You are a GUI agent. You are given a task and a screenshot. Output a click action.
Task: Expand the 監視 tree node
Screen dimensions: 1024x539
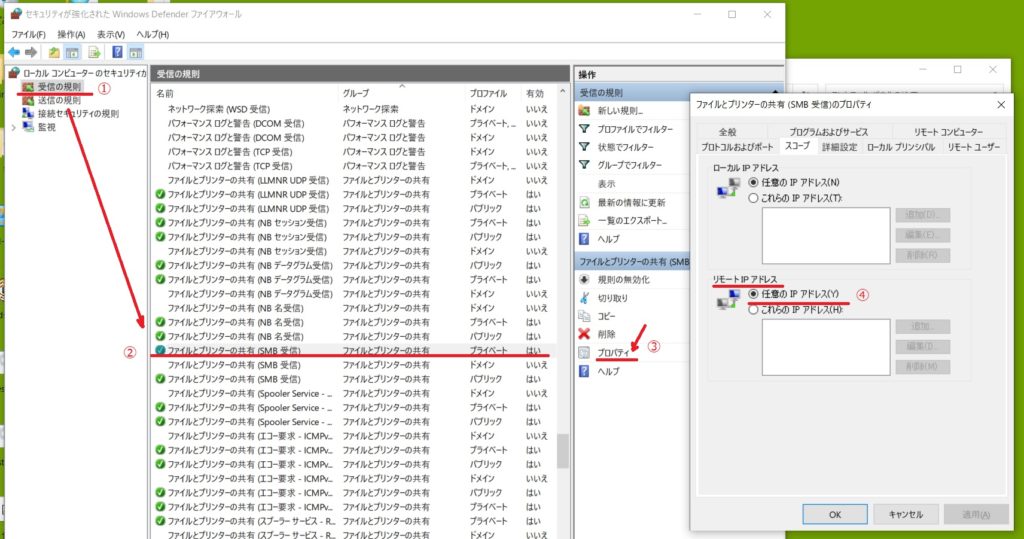(14, 127)
